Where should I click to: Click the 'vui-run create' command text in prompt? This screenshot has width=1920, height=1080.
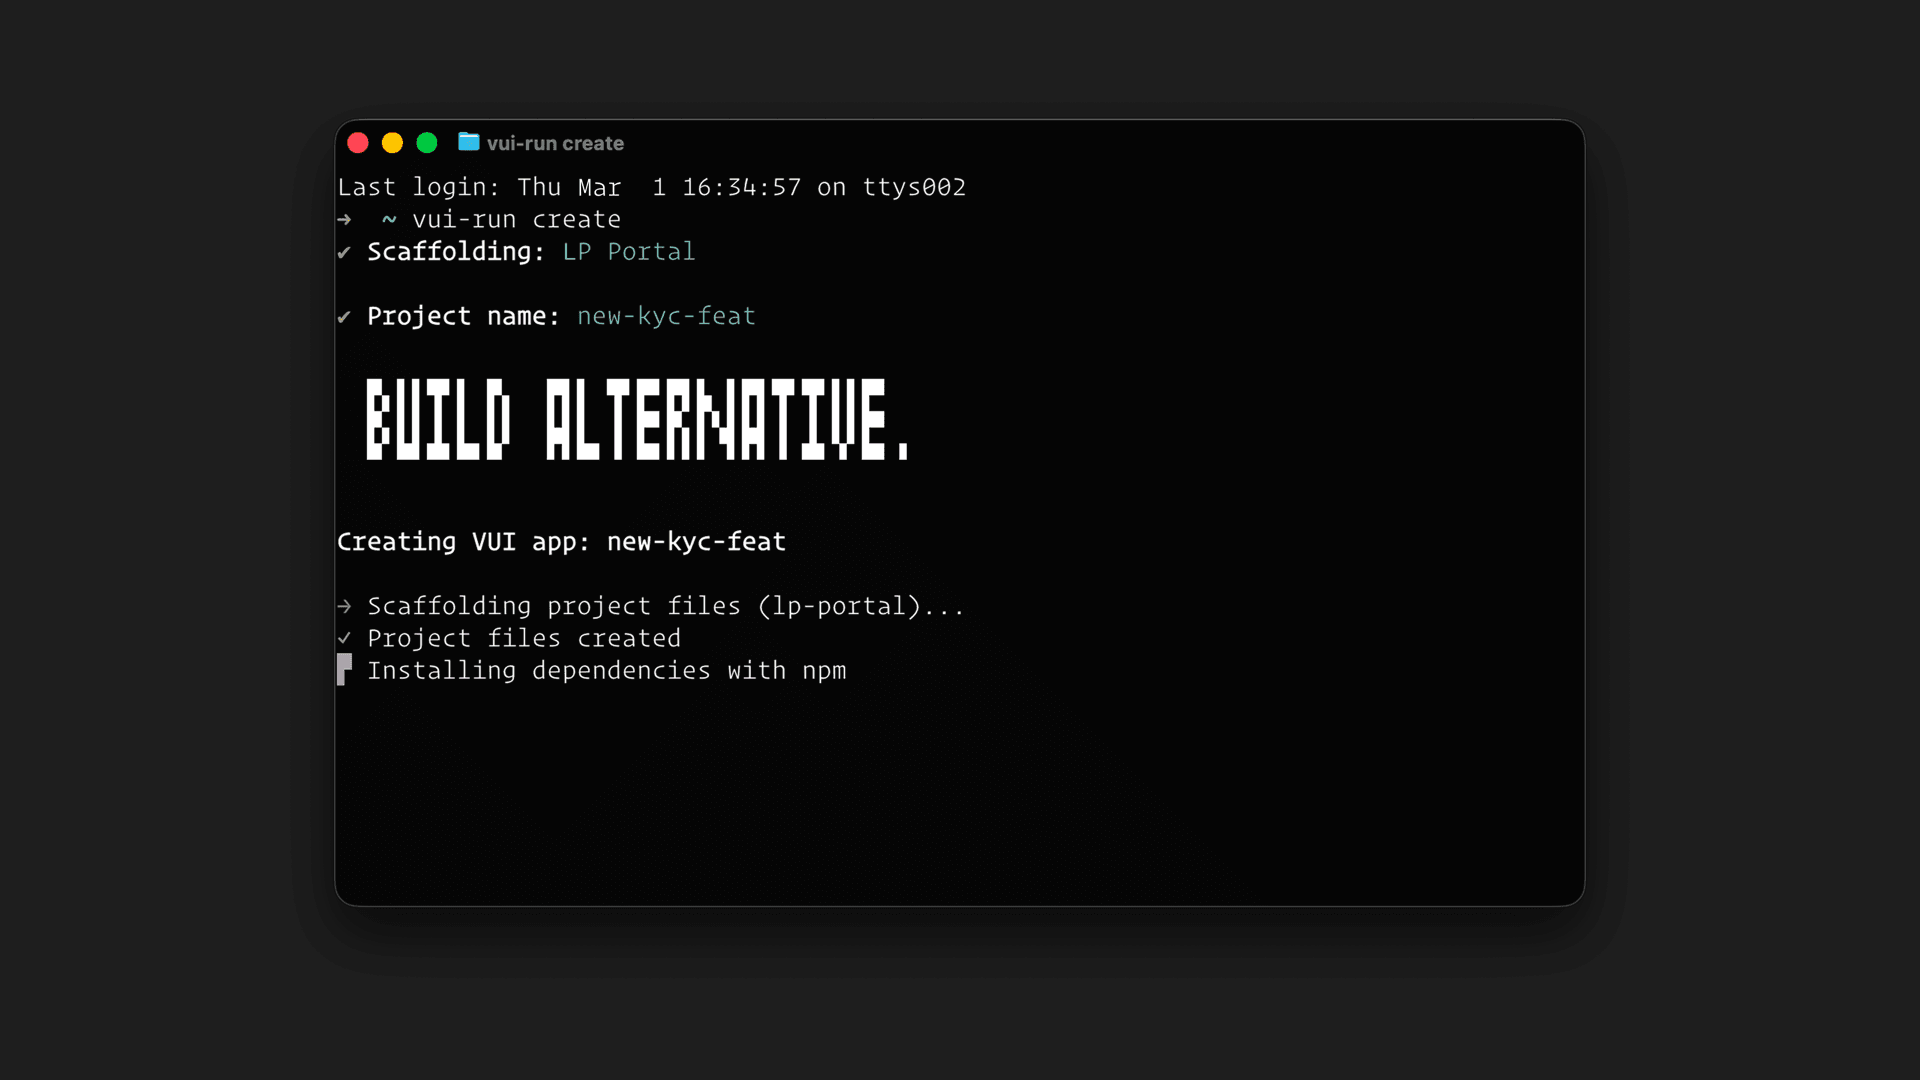[516, 219]
